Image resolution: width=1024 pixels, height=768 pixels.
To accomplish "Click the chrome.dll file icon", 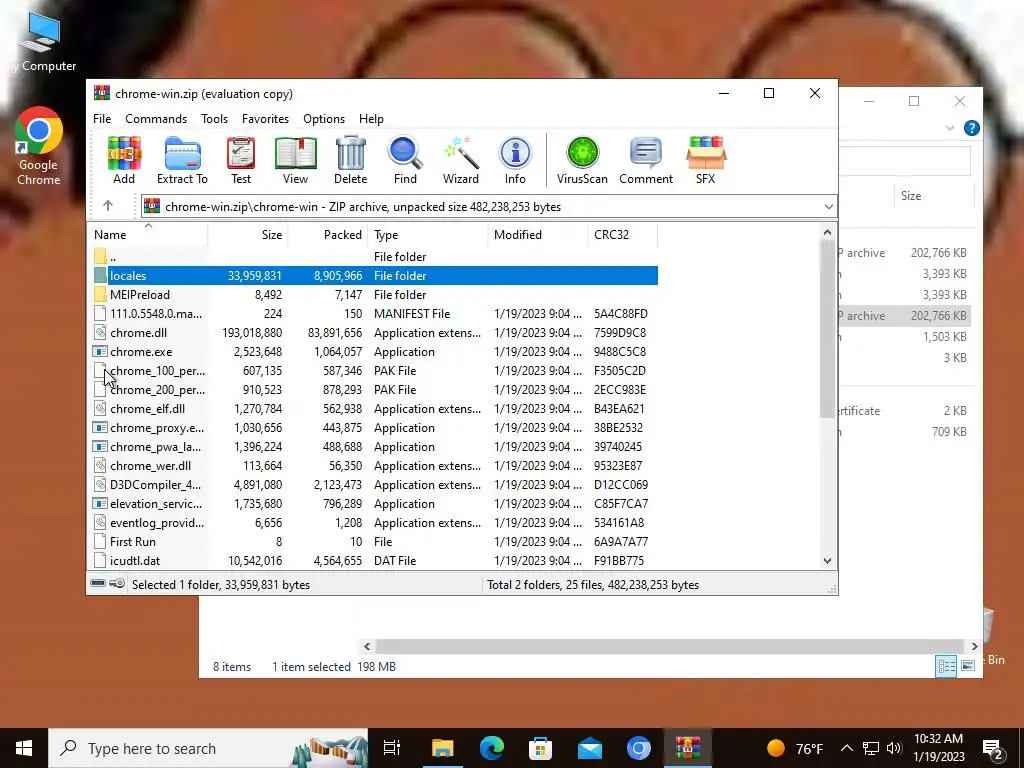I will click(x=100, y=332).
